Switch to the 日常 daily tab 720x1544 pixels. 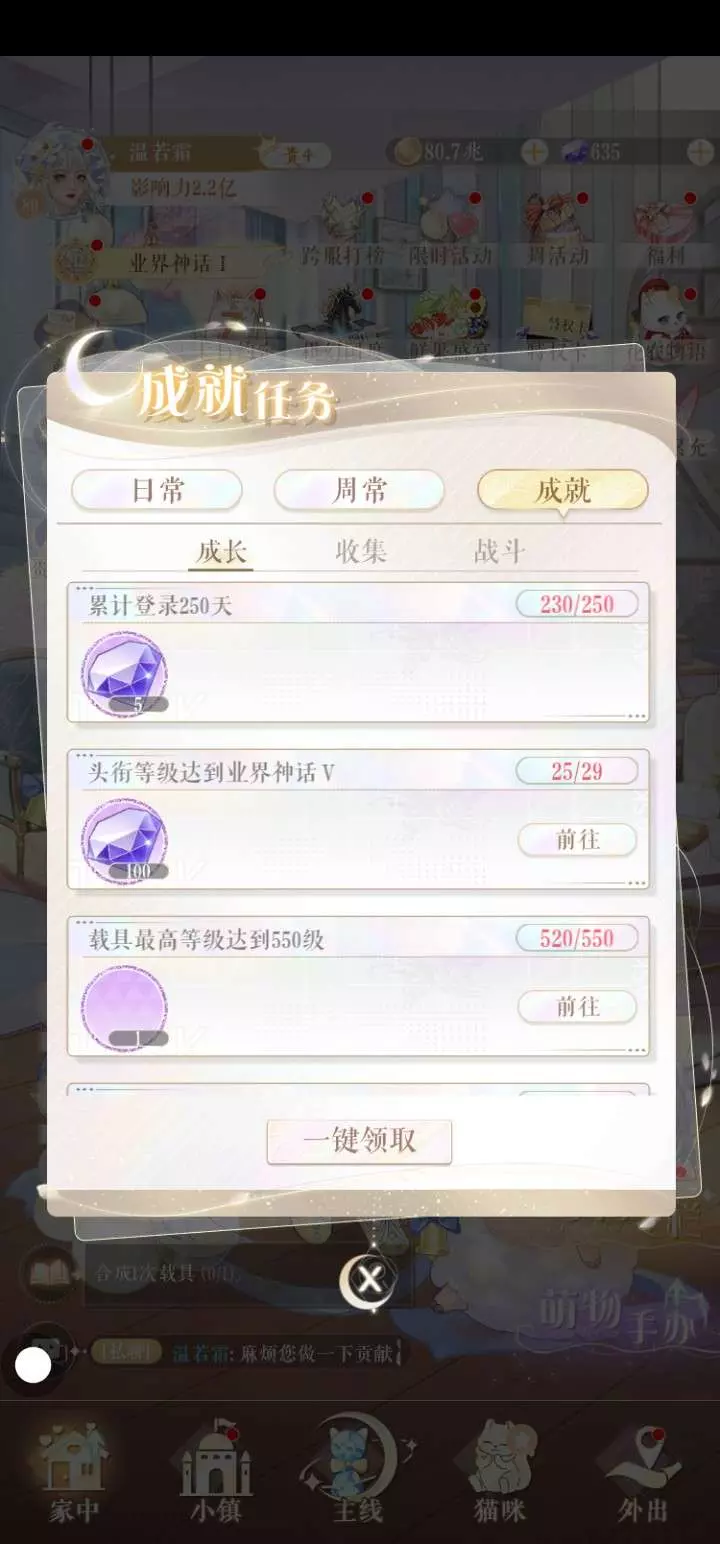(157, 490)
